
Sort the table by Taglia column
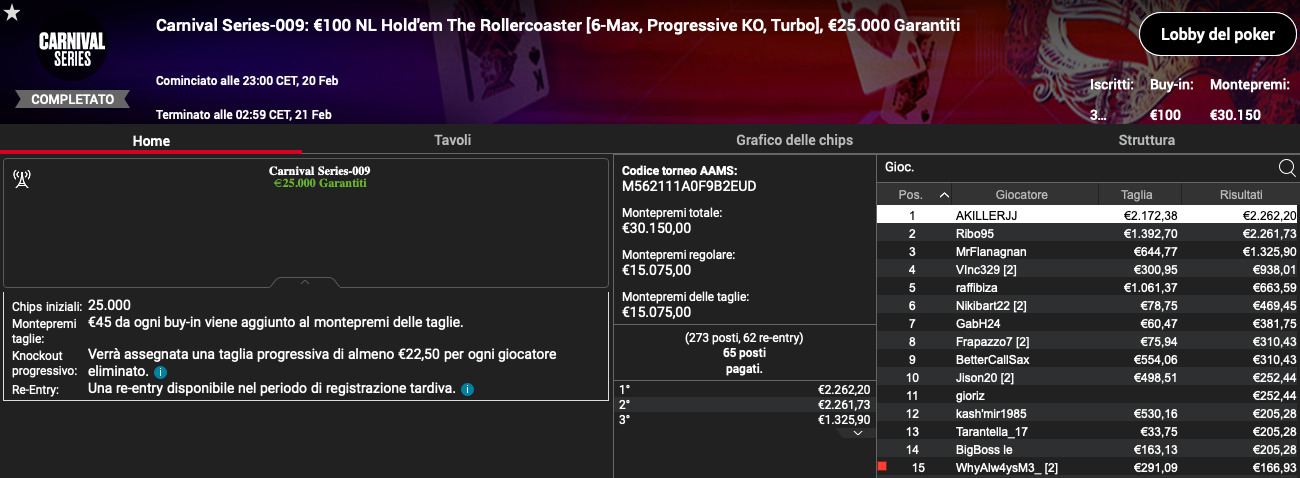click(1137, 195)
